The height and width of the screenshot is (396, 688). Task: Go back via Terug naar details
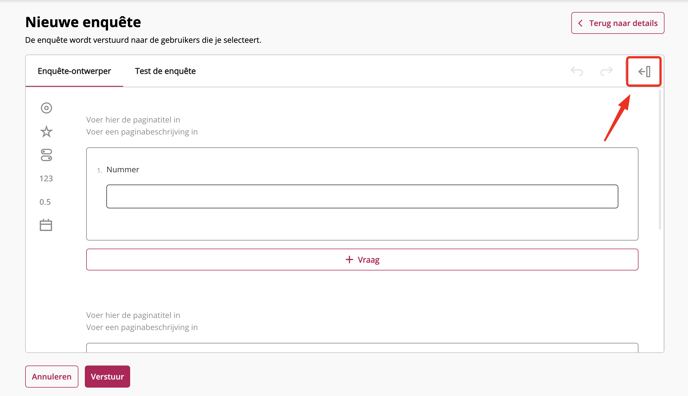618,23
